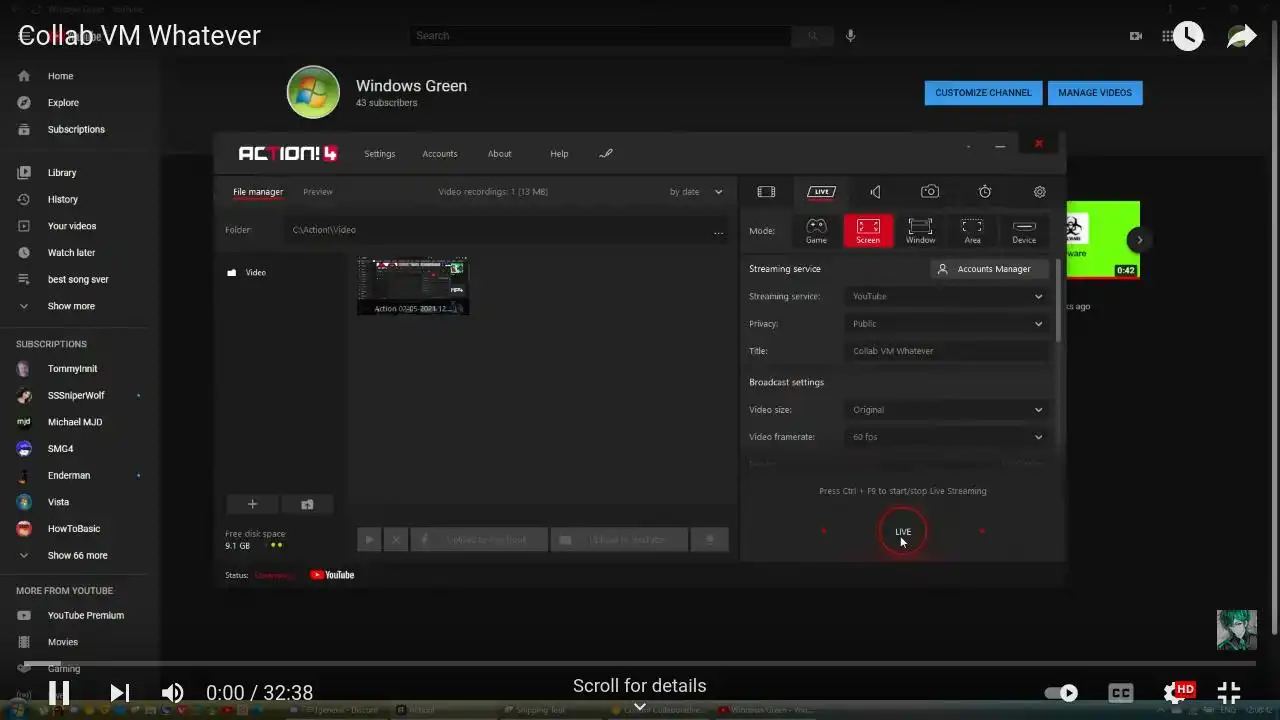Open Accounts menu in Action! window
This screenshot has width=1280, height=720.
click(x=439, y=154)
